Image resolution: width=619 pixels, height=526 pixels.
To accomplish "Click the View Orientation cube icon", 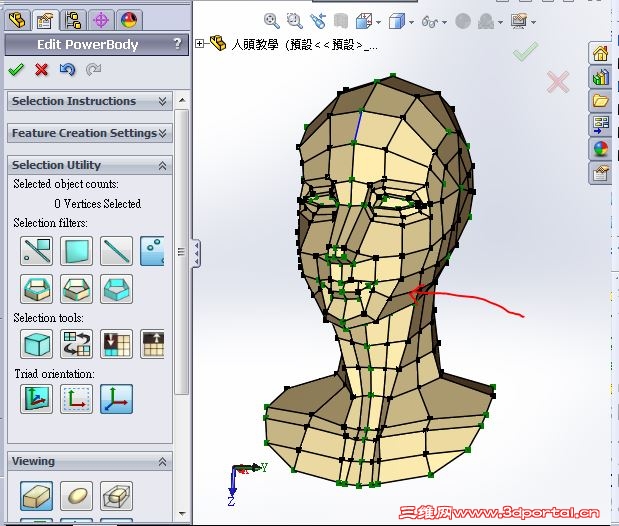I will pos(364,21).
